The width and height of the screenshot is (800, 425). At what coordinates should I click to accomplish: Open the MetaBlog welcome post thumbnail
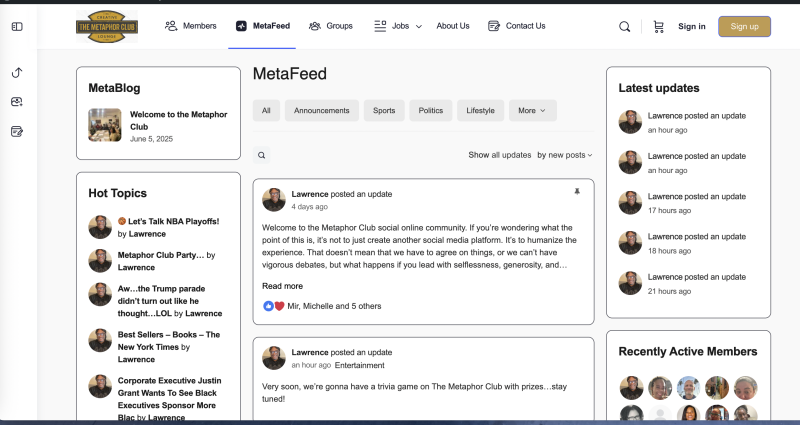105,125
